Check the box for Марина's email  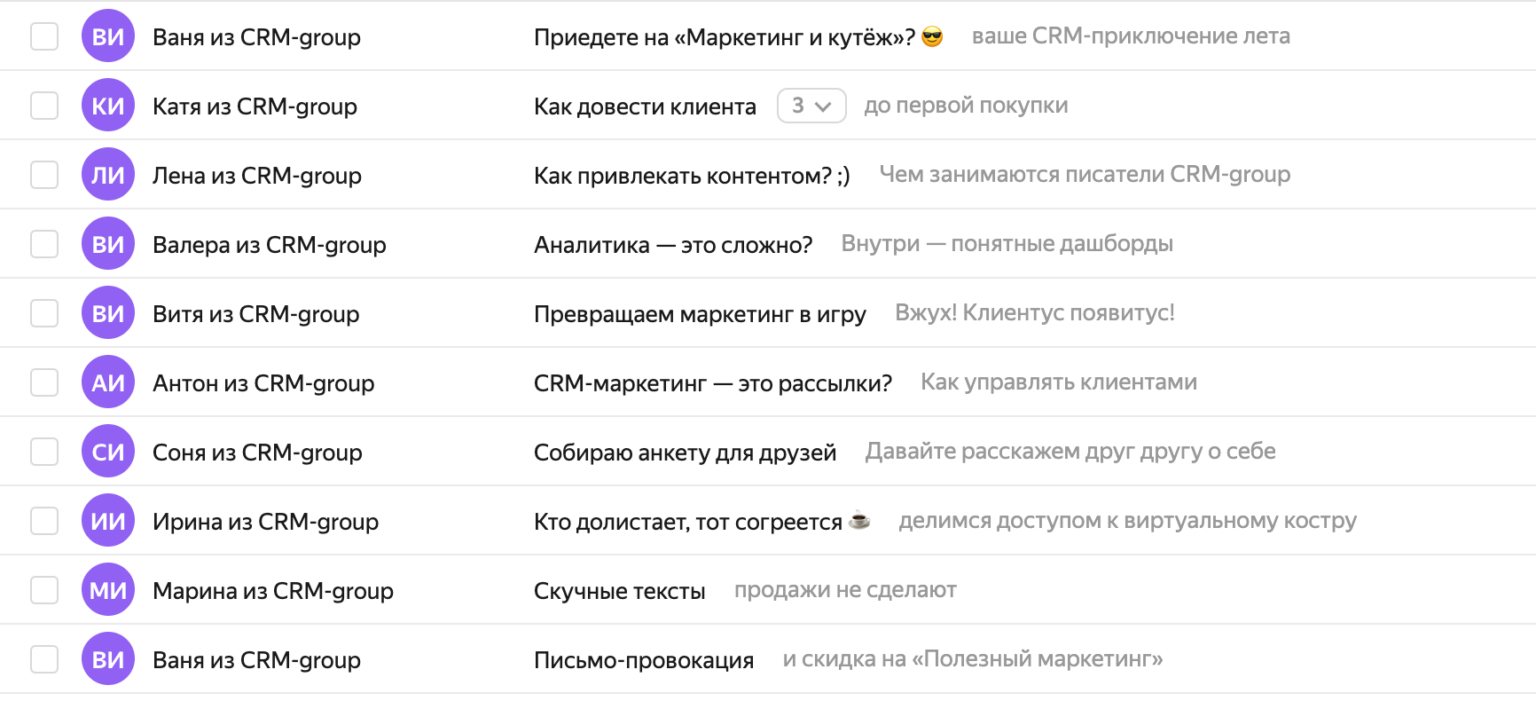[44, 591]
